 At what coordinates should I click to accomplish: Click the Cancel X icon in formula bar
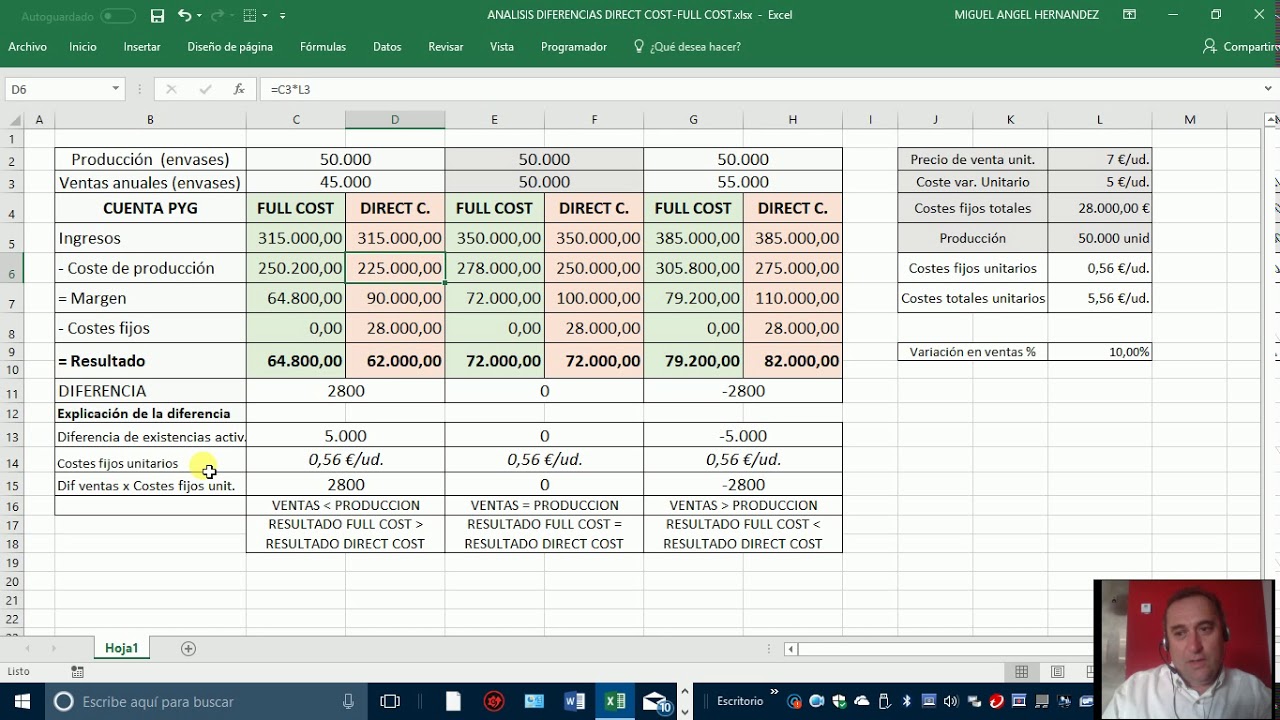point(171,89)
